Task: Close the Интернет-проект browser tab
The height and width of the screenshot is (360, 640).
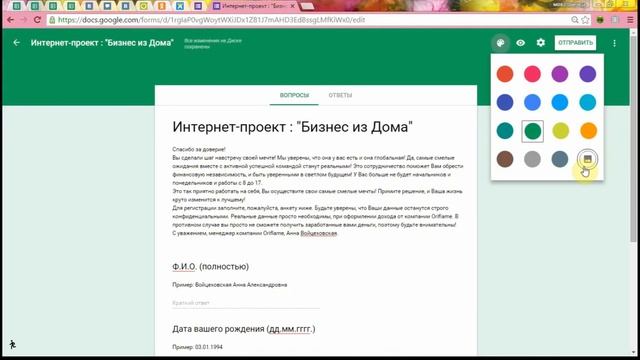Action: pos(292,6)
